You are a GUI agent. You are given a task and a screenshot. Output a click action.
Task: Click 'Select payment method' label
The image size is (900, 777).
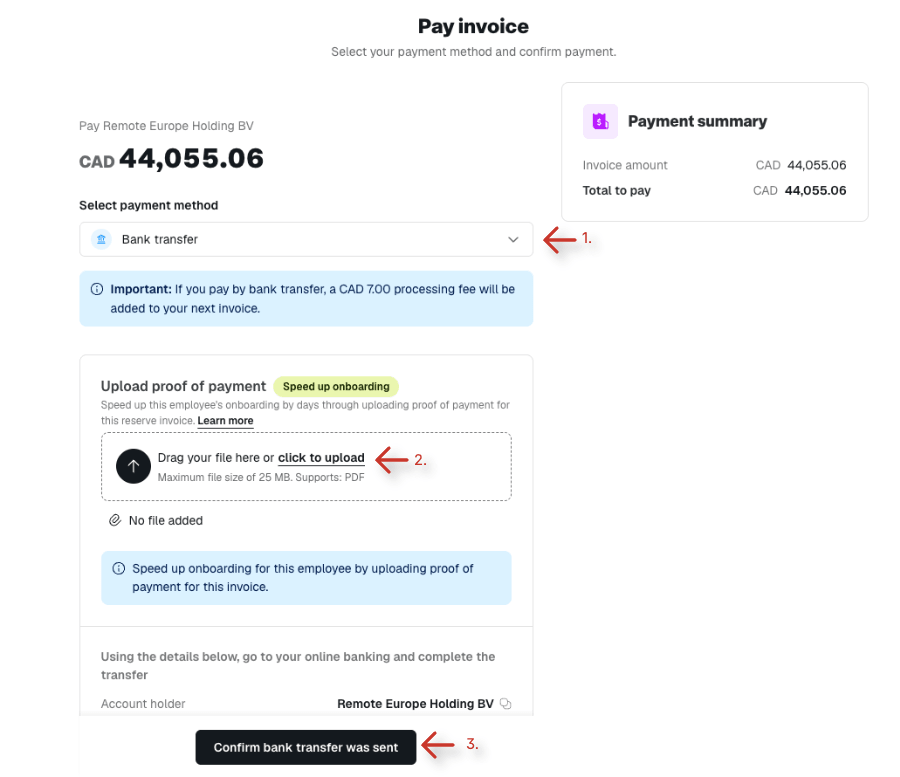point(149,205)
